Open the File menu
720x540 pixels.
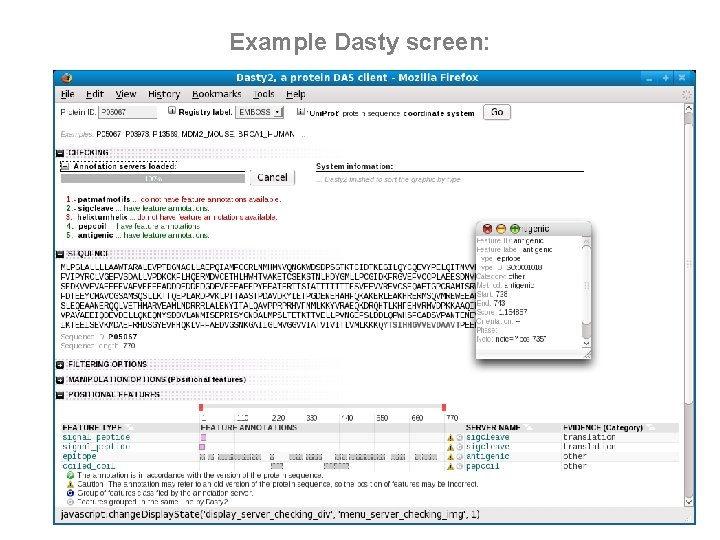click(68, 94)
